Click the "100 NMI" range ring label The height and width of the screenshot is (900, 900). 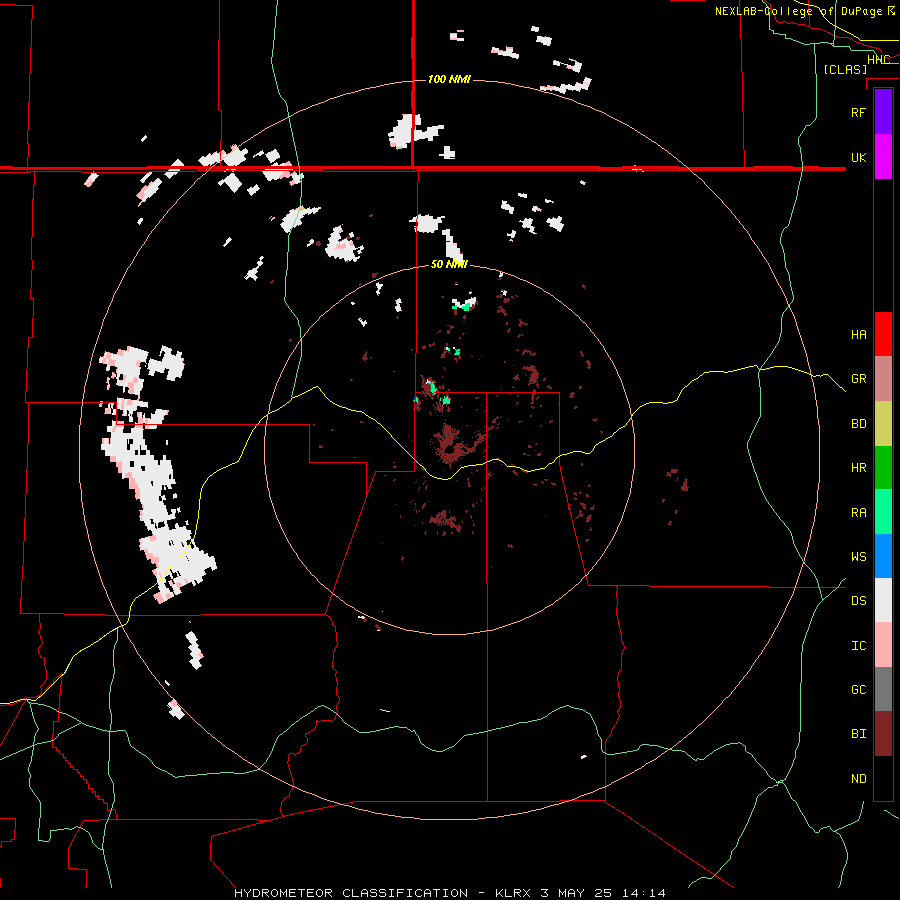(449, 79)
